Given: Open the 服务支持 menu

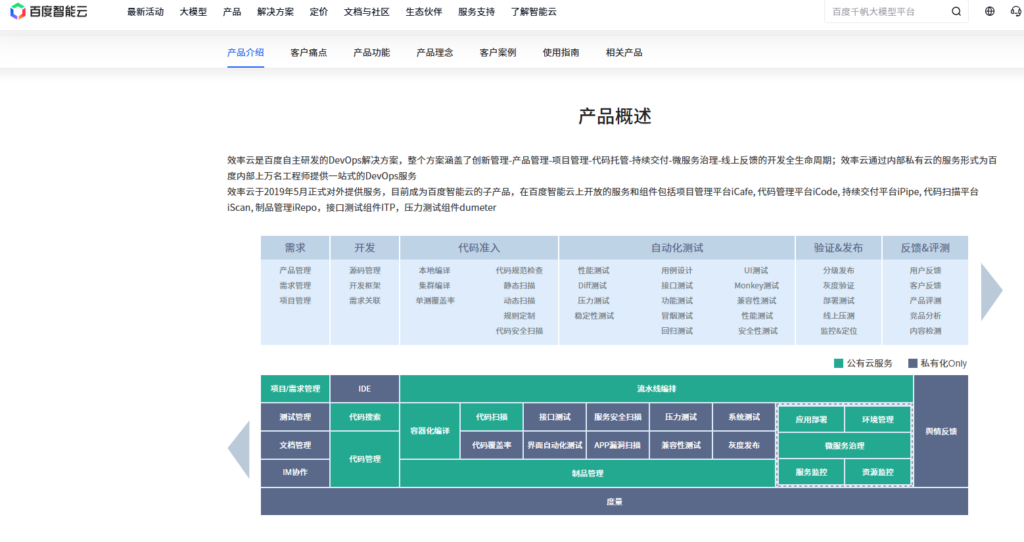Looking at the screenshot, I should 476,12.
